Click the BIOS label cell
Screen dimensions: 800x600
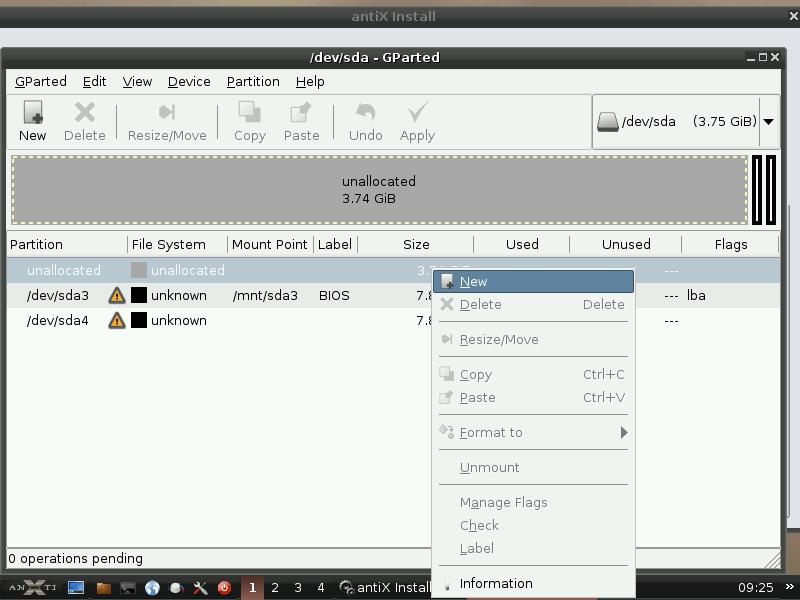click(334, 295)
